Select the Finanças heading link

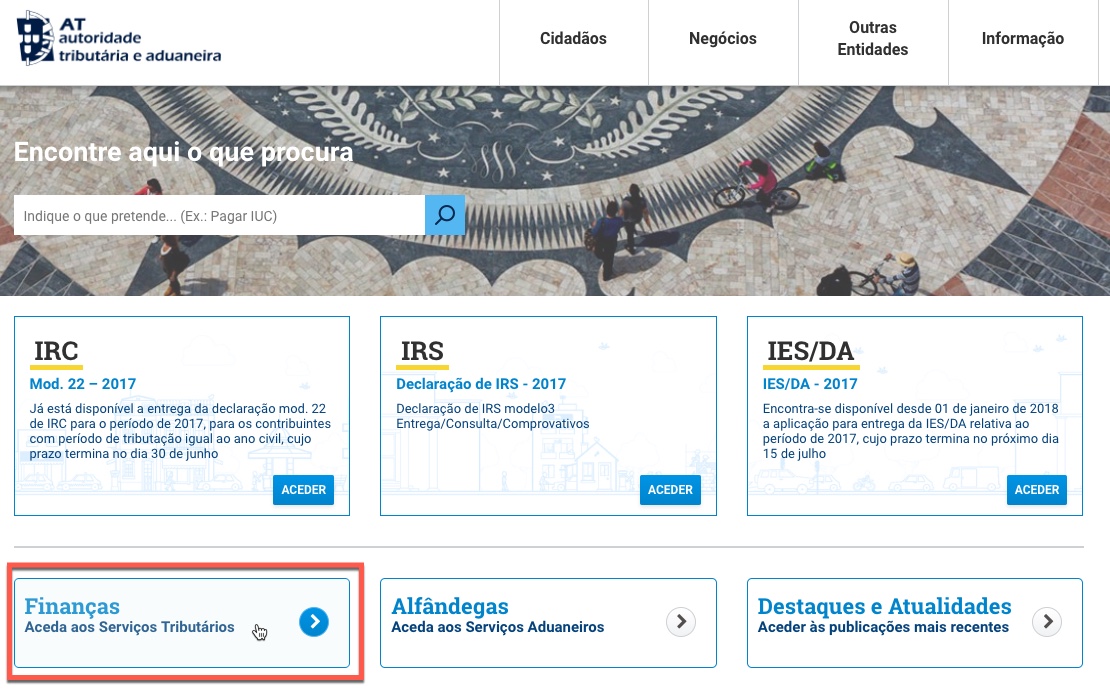(x=72, y=606)
